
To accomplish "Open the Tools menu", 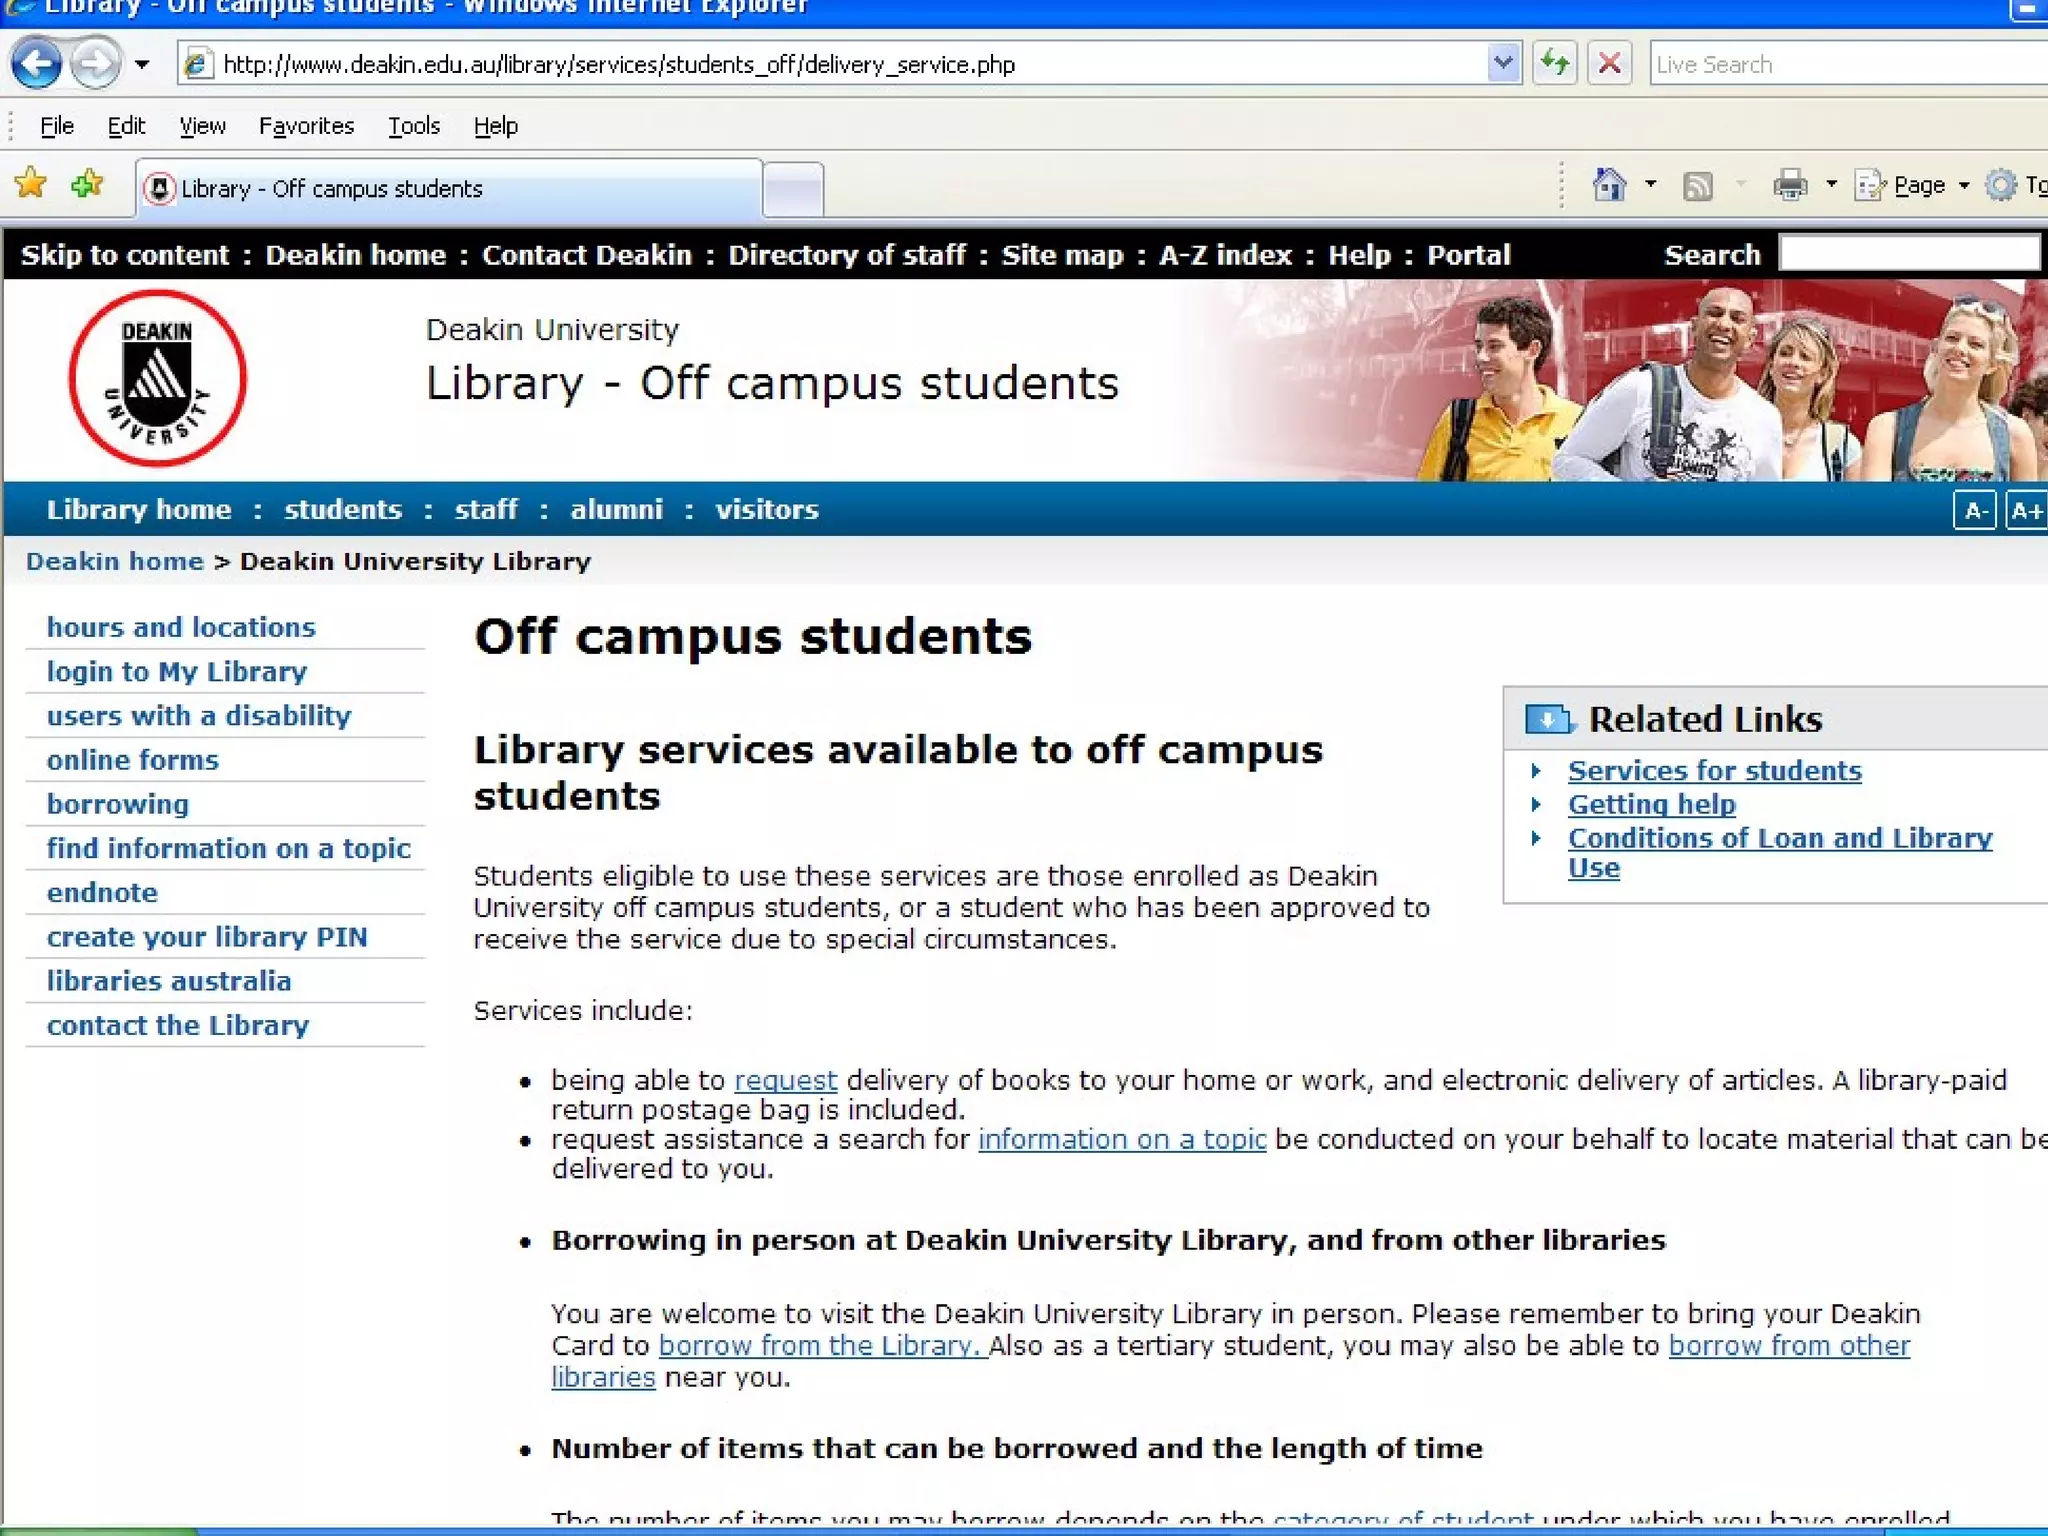I will click(413, 126).
